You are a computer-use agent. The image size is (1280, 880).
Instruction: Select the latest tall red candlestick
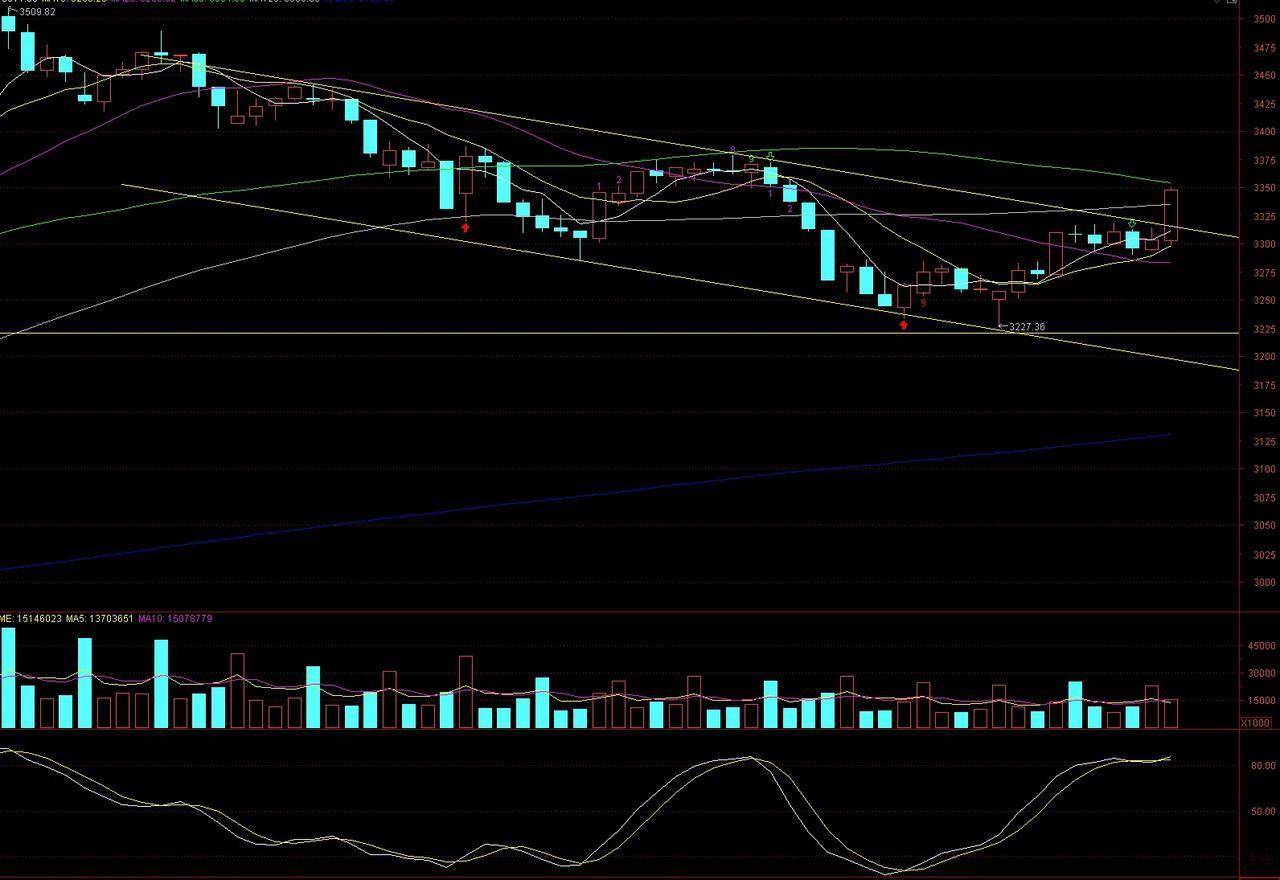[x=1171, y=214]
